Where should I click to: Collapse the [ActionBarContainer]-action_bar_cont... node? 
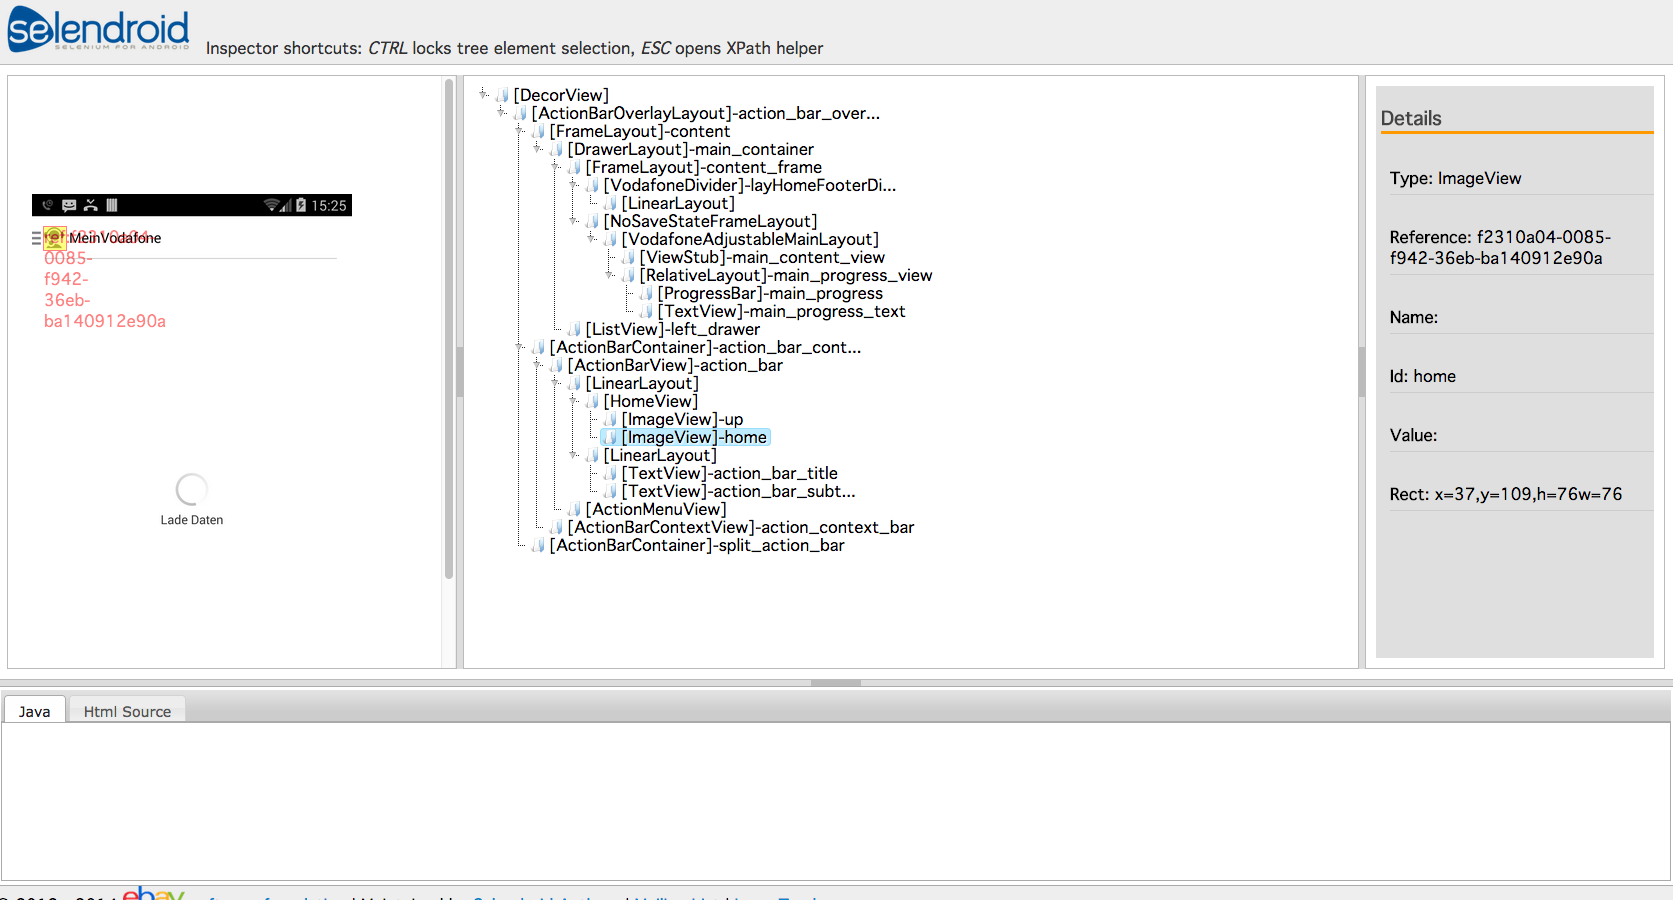click(x=520, y=345)
